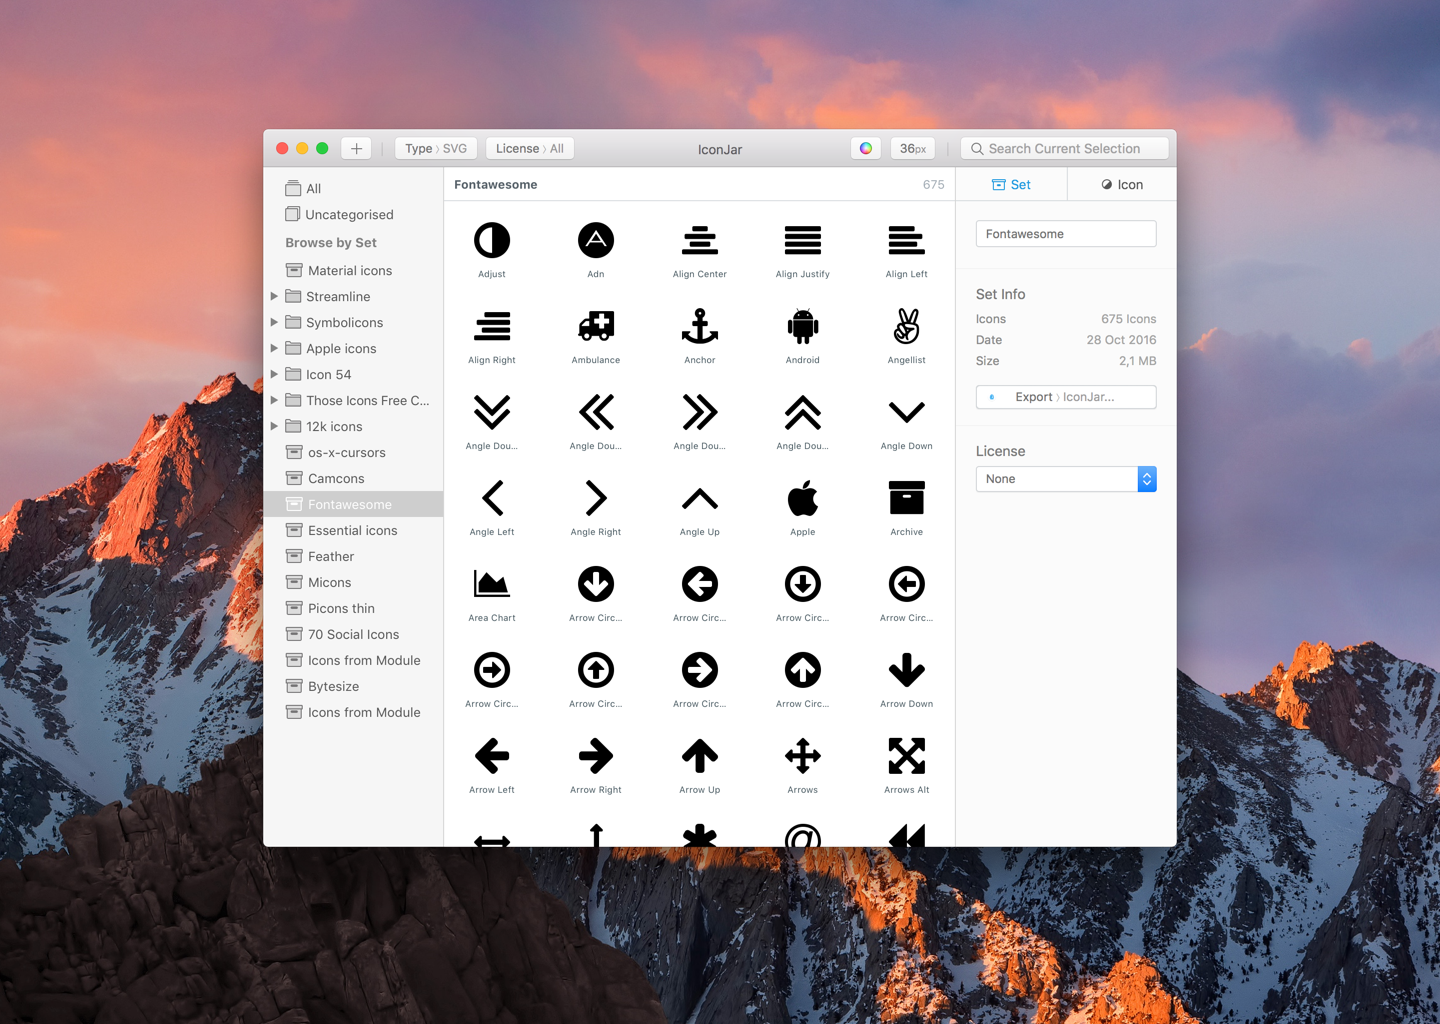Click the plus add button in toolbar
Screen dimensions: 1440x1024
pyautogui.click(x=356, y=149)
